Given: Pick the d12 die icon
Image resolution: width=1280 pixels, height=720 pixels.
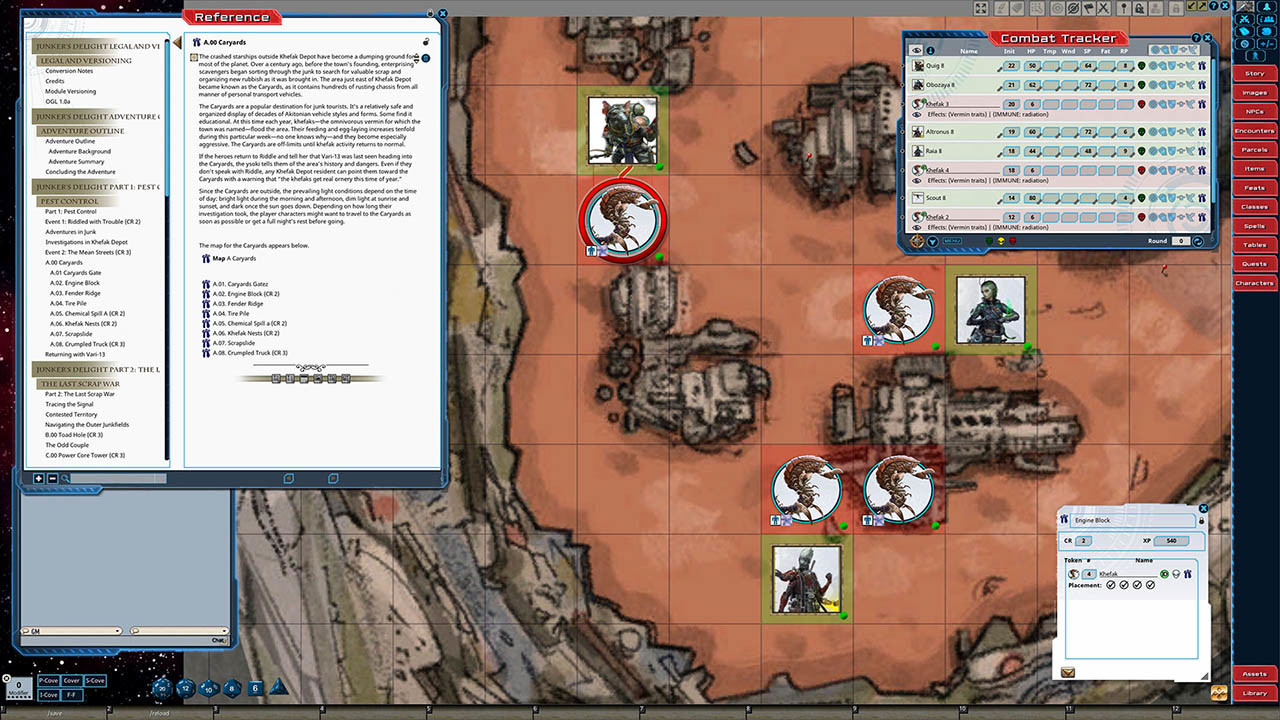Looking at the screenshot, I should 185,687.
